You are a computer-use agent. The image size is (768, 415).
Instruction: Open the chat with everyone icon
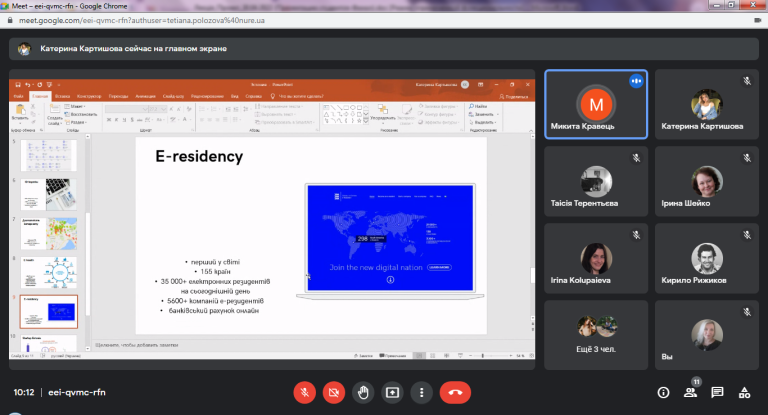(x=717, y=392)
